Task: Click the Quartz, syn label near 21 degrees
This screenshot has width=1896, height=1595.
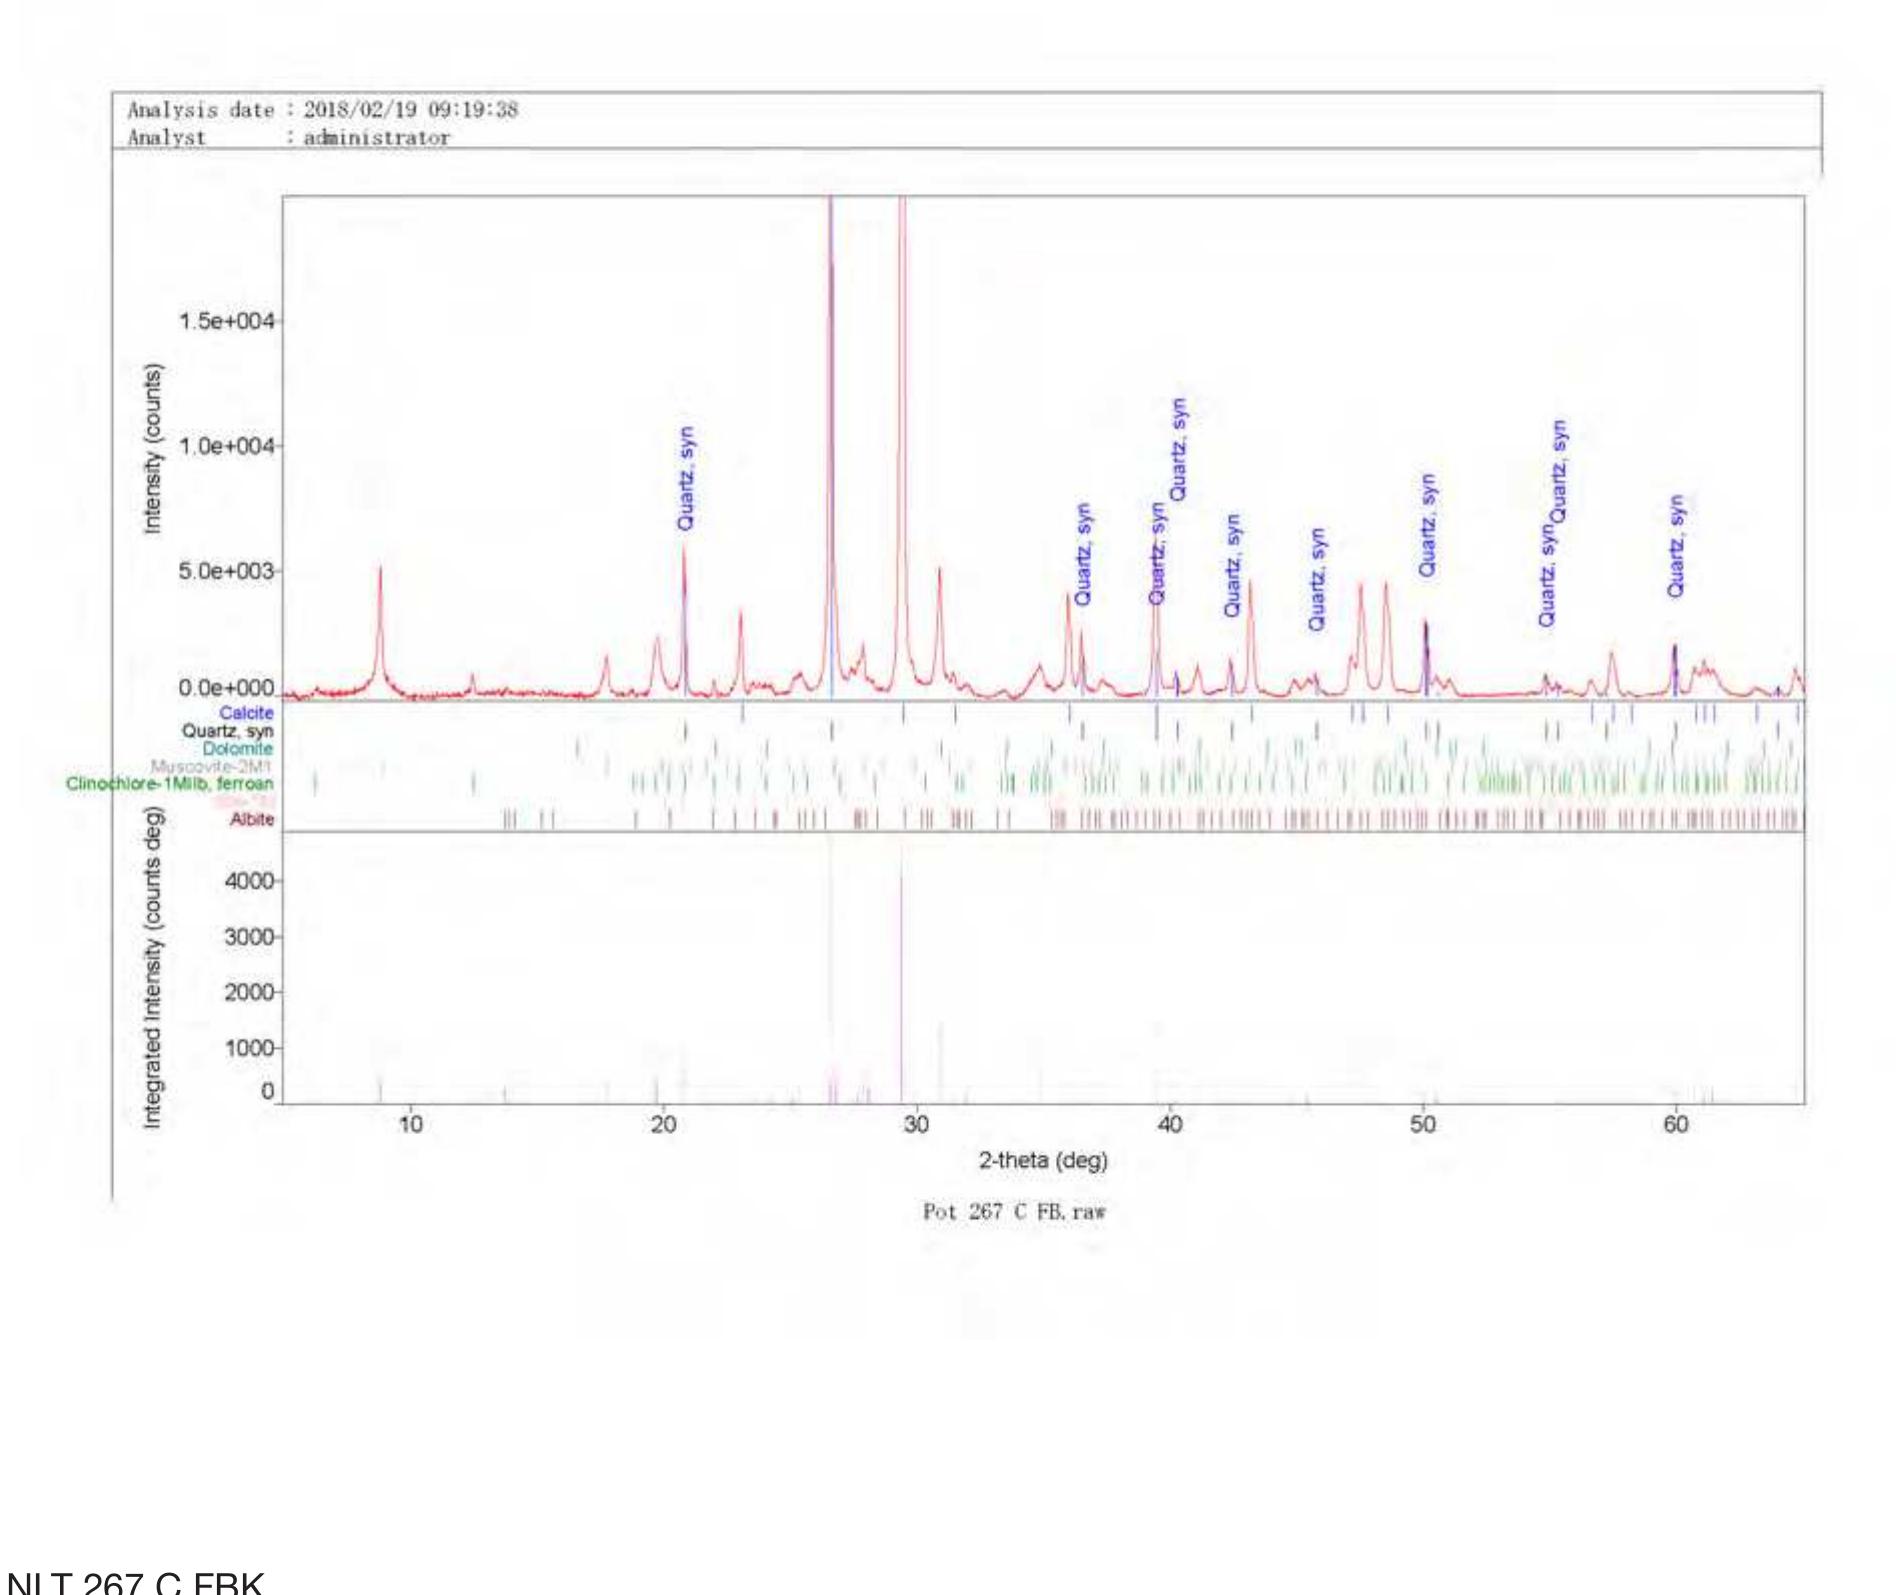Action: pyautogui.click(x=685, y=478)
